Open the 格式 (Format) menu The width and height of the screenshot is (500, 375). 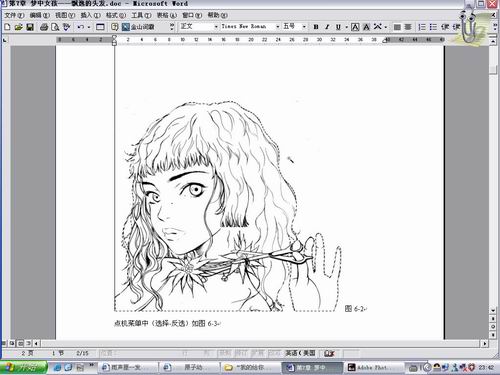(x=116, y=15)
